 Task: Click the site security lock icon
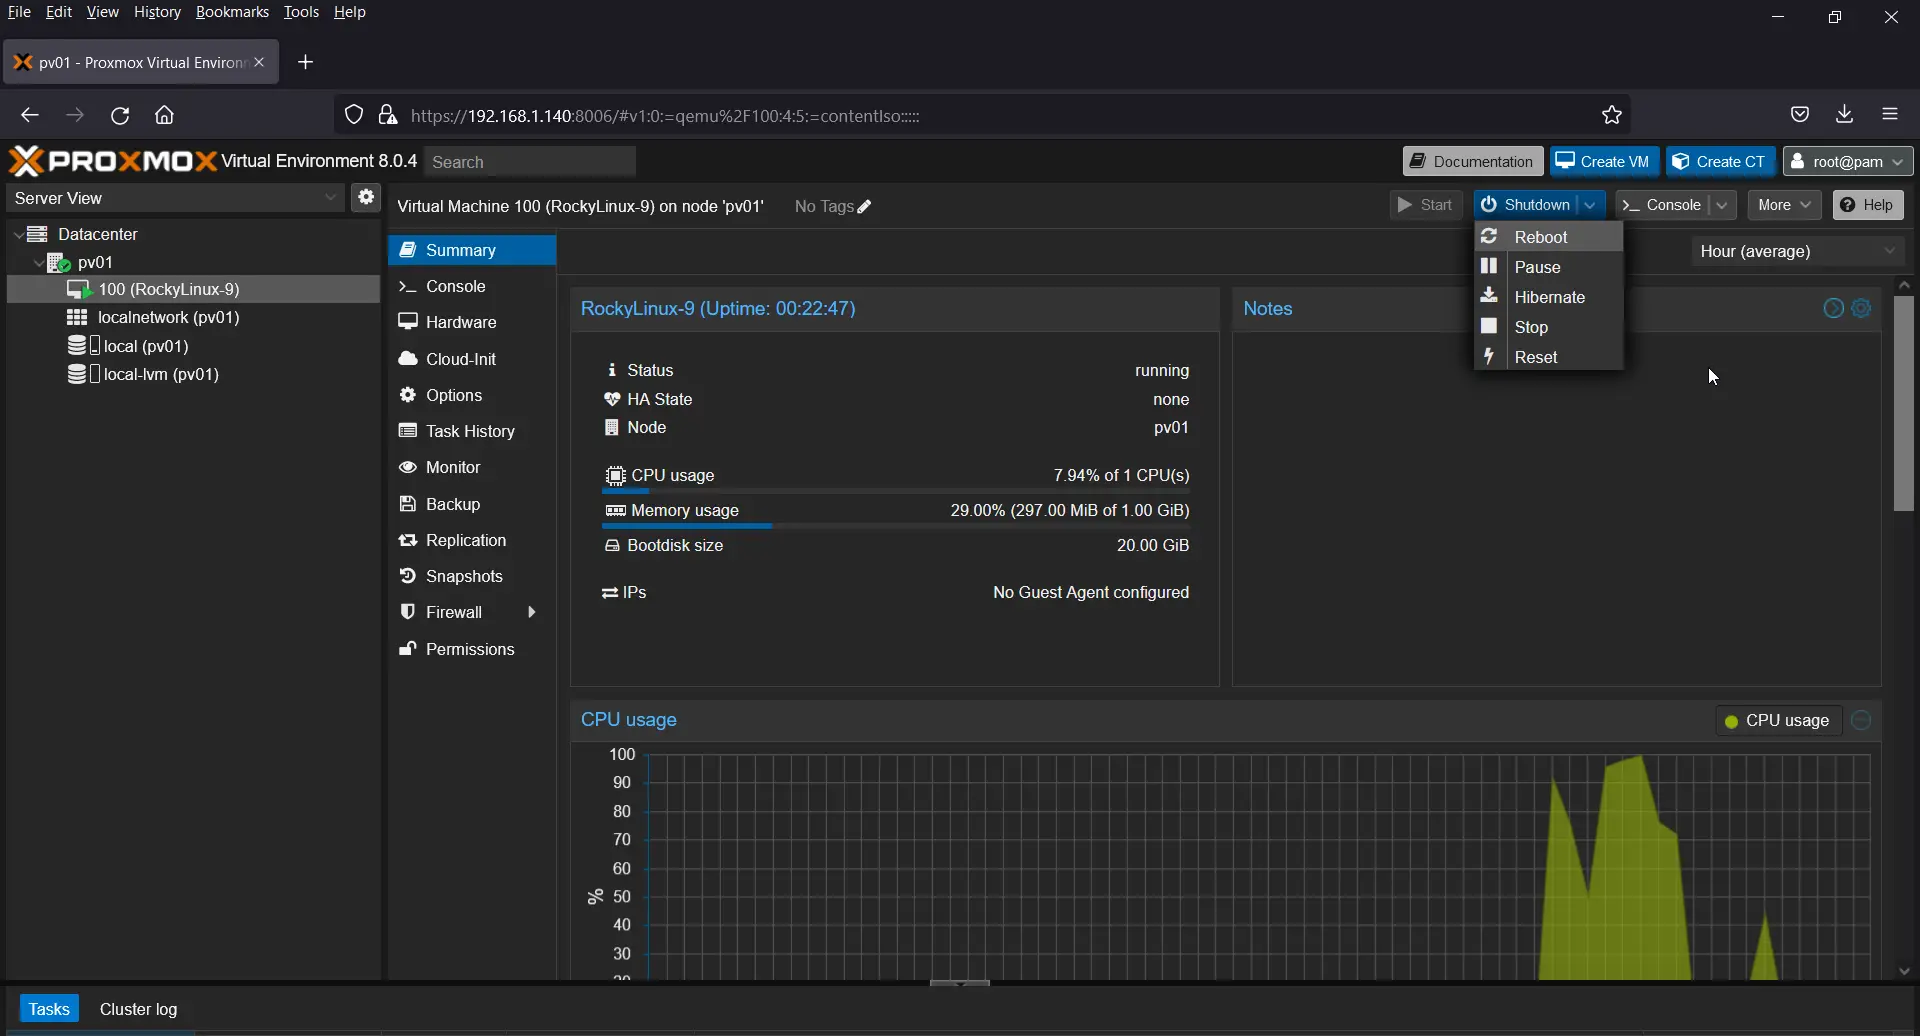point(388,116)
